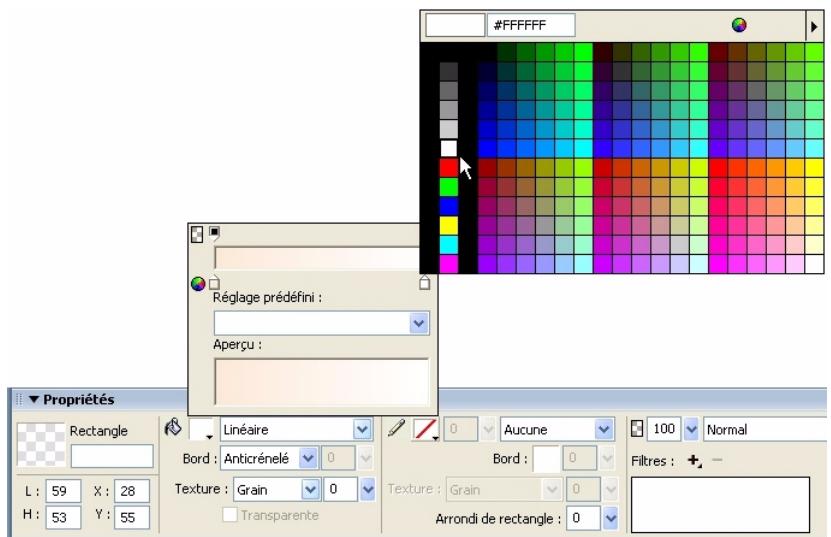Click the Aperçu gradient preview box

[x=321, y=382]
